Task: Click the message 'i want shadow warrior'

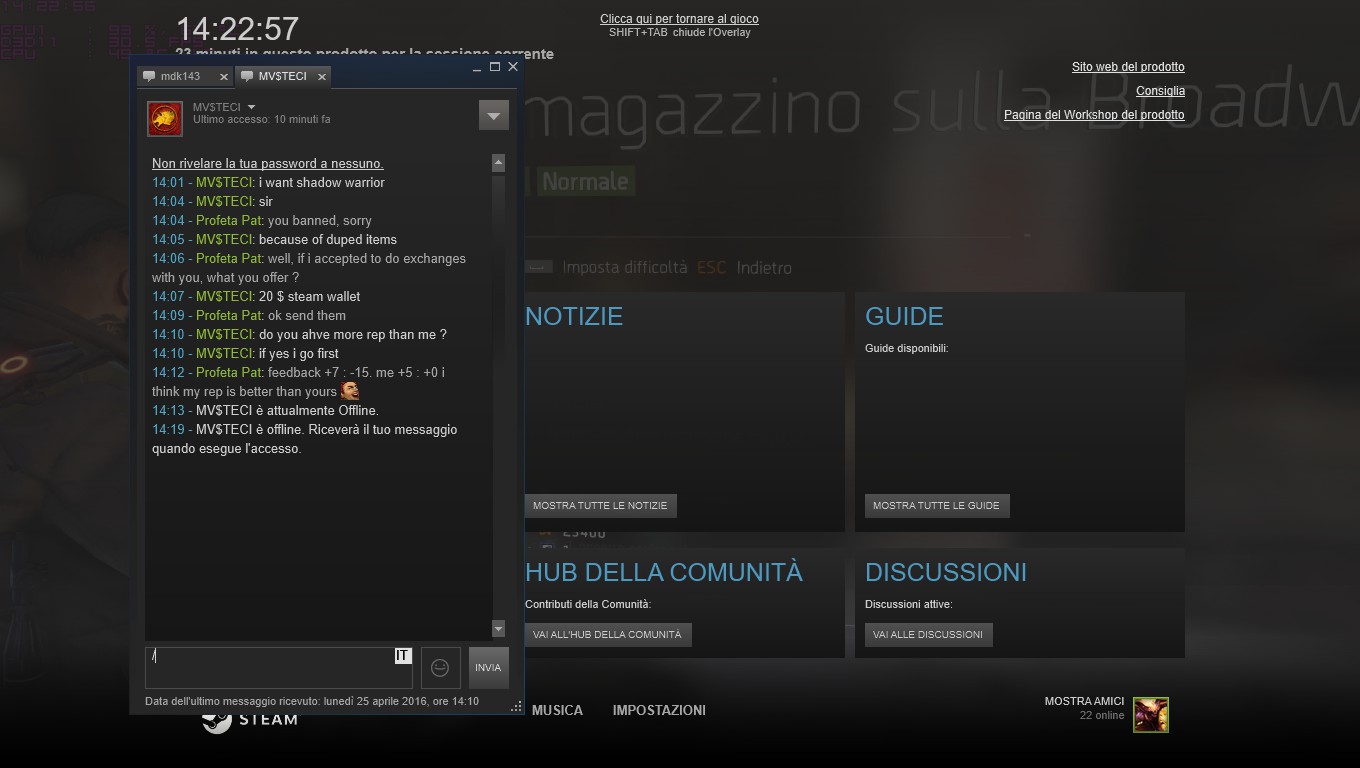Action: [x=321, y=182]
